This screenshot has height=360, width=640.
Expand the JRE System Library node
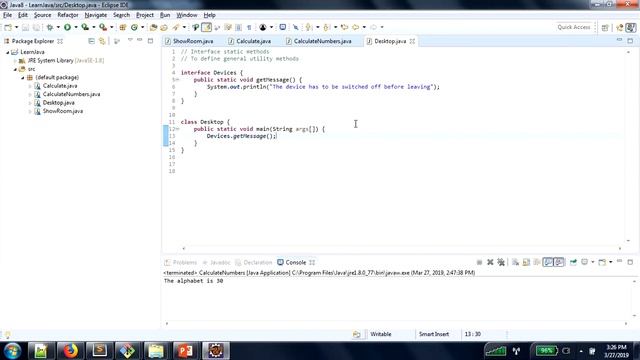15,61
